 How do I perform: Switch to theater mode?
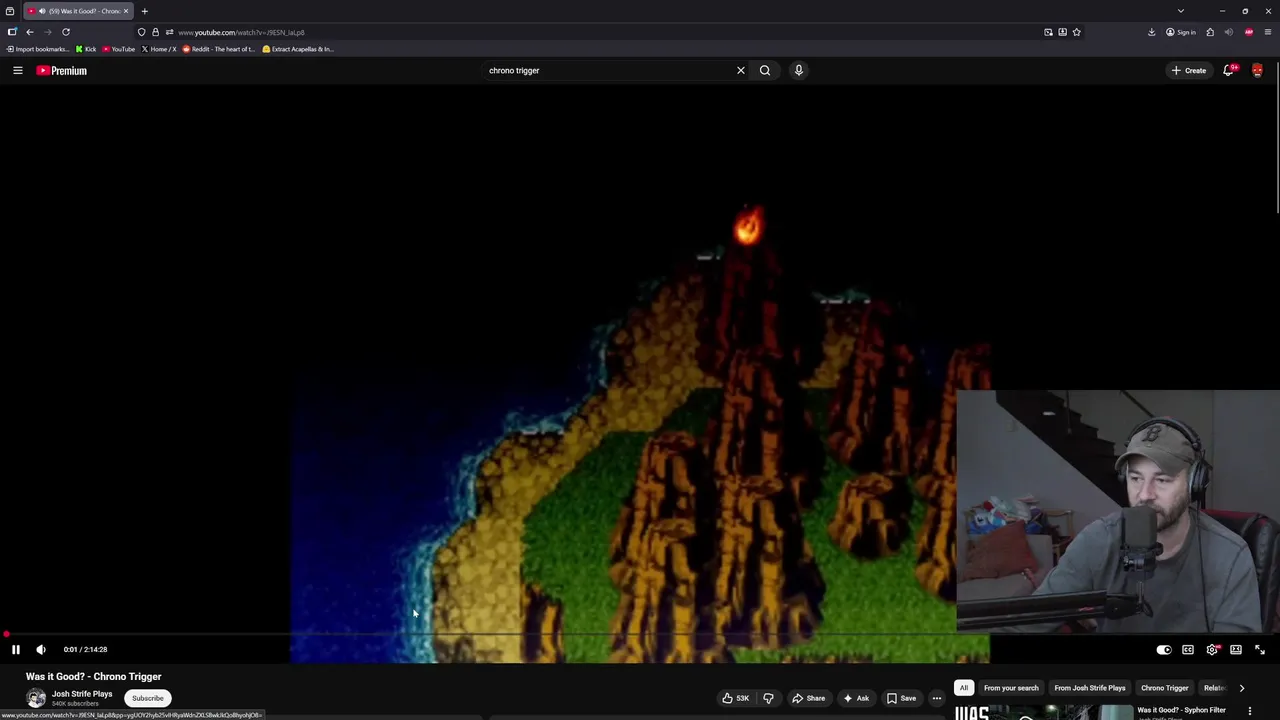1236,650
